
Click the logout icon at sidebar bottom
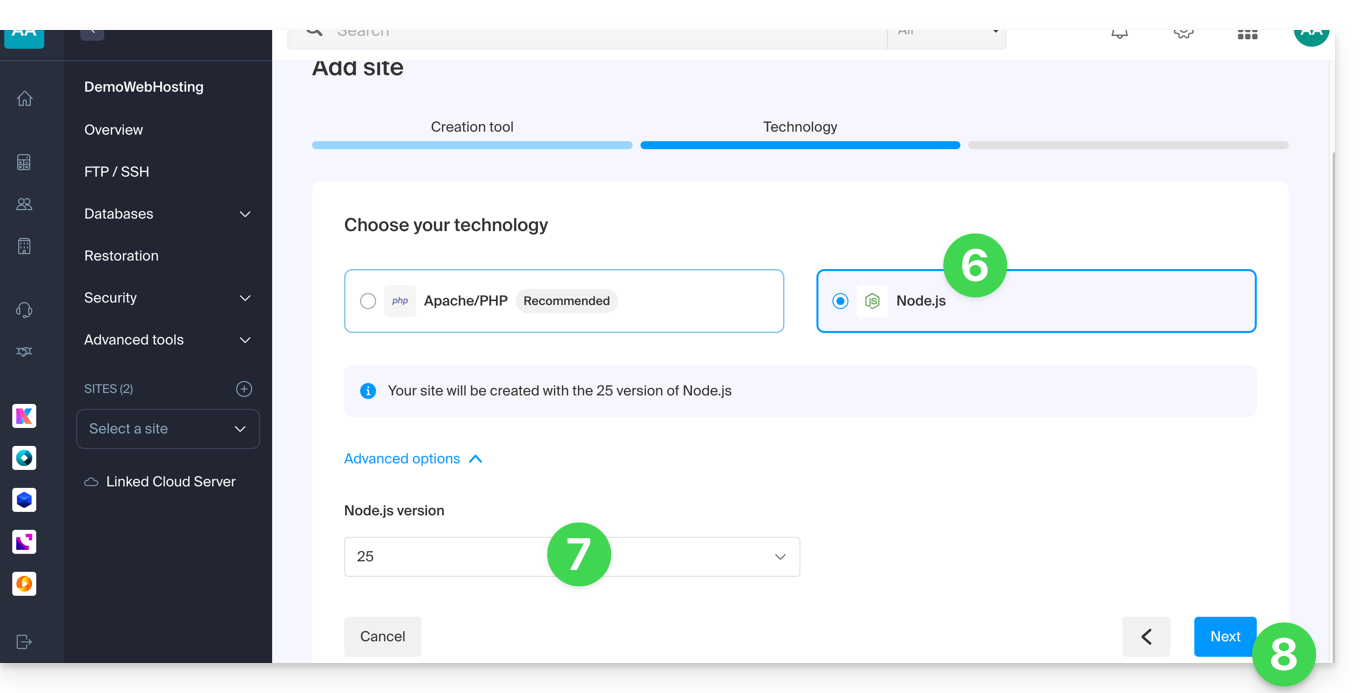[25, 642]
